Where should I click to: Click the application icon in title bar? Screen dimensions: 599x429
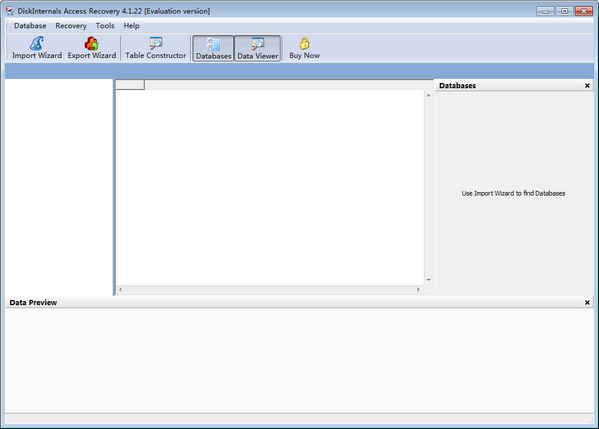pos(10,11)
